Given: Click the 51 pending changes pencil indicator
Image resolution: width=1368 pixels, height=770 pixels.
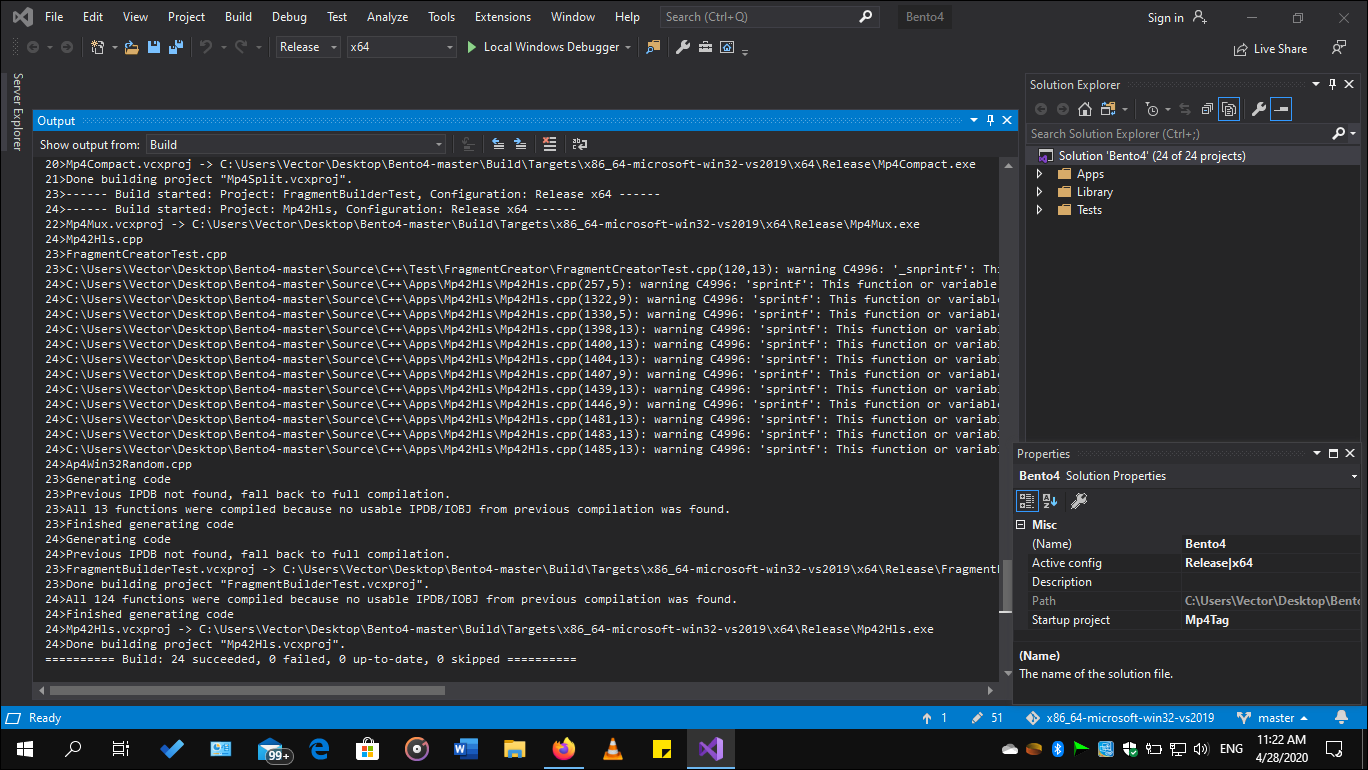Looking at the screenshot, I should point(987,718).
